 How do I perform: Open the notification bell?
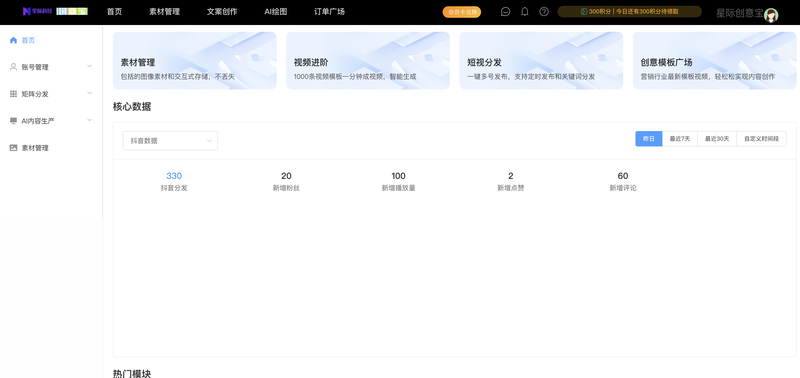click(x=524, y=12)
